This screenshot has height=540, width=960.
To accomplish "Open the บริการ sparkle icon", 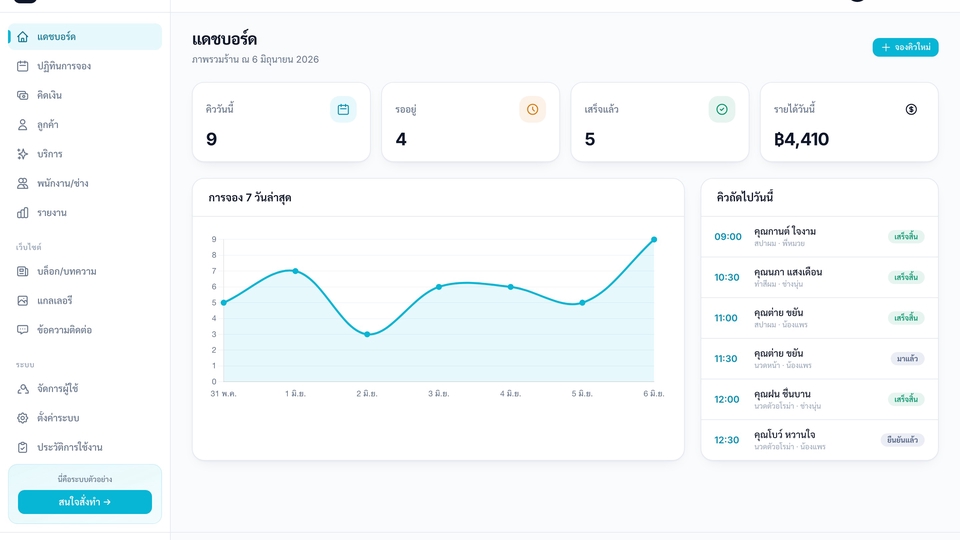I will [23, 154].
